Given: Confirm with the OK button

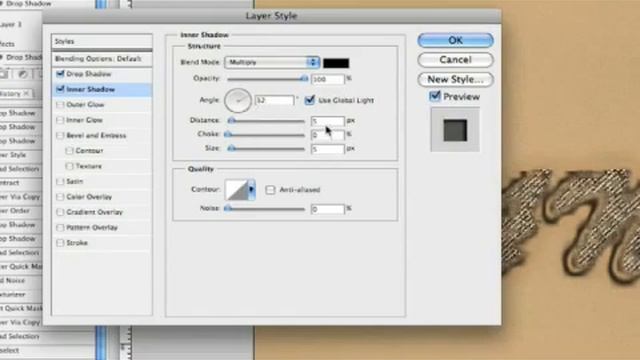Looking at the screenshot, I should click(456, 40).
